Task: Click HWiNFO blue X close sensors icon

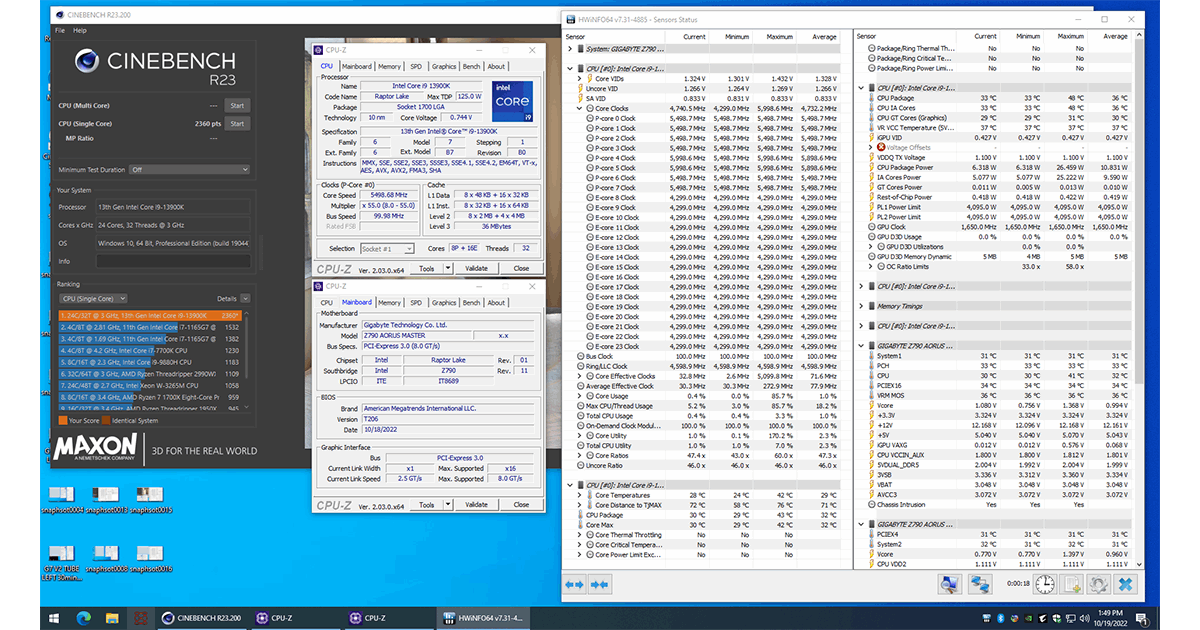Action: tap(1125, 584)
